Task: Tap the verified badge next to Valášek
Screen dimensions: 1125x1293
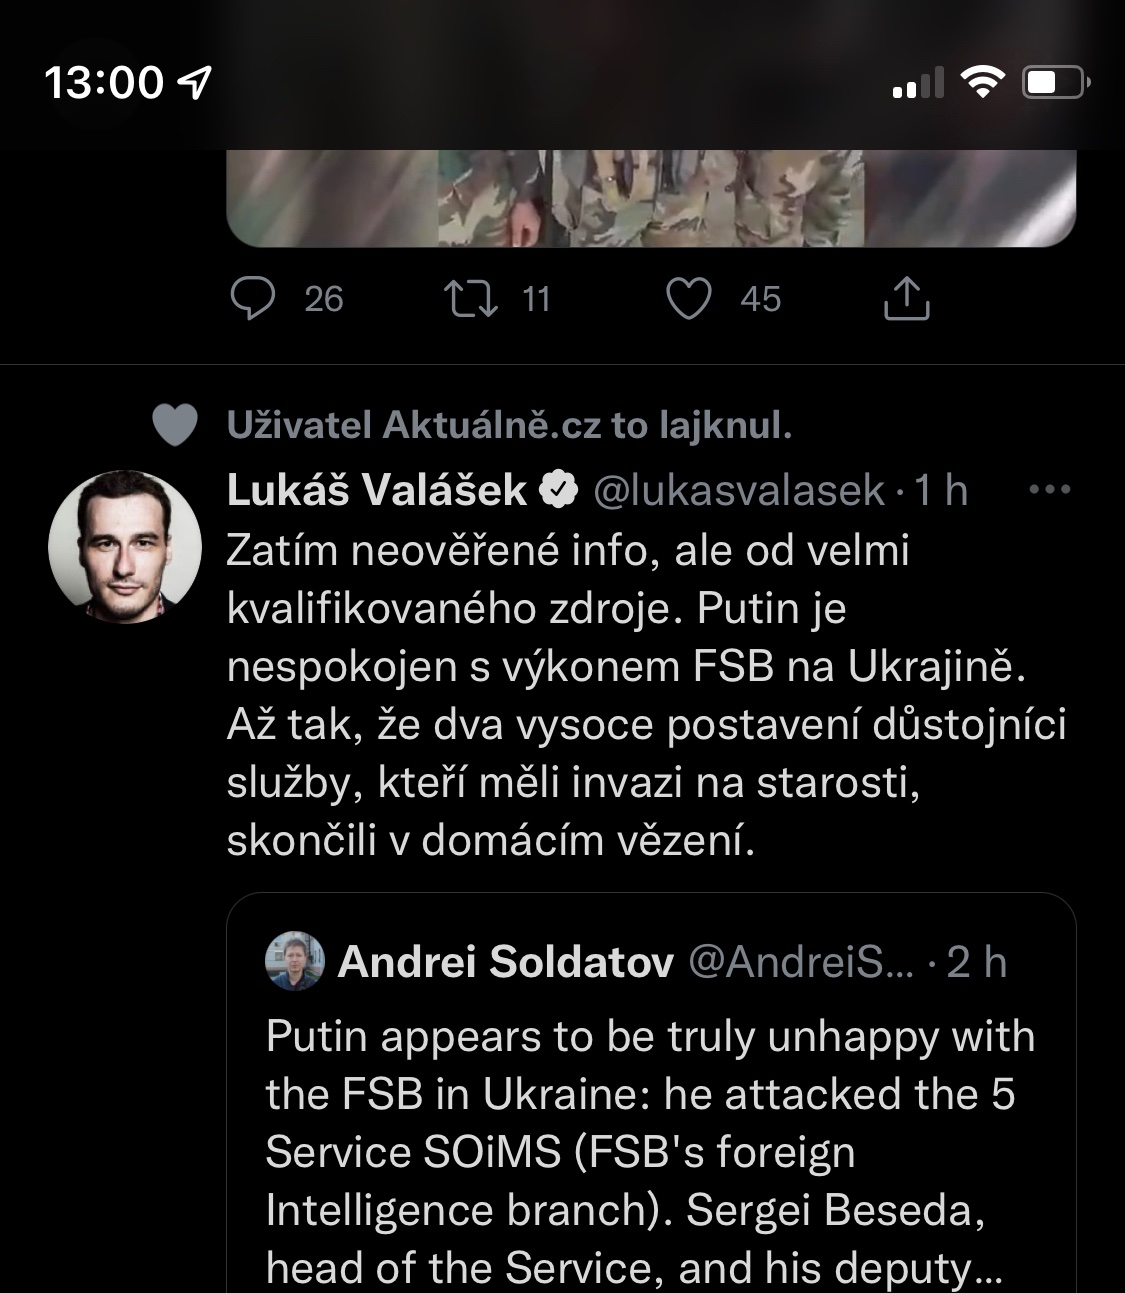Action: click(559, 490)
